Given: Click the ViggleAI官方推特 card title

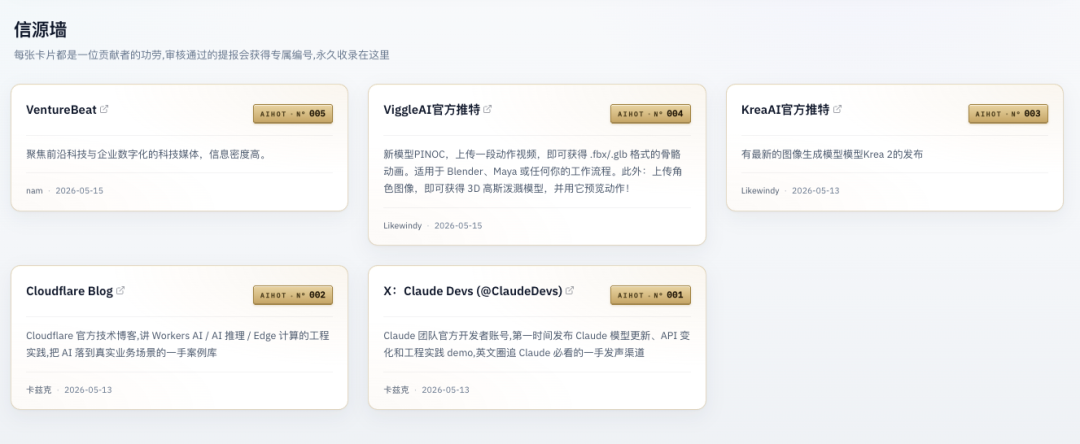Looking at the screenshot, I should coord(431,109).
